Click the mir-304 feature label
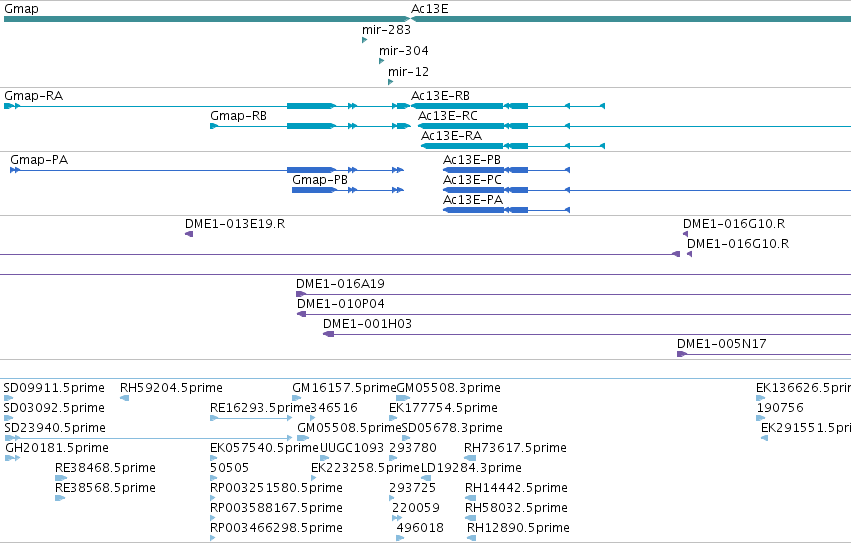The image size is (851, 543). click(x=404, y=51)
